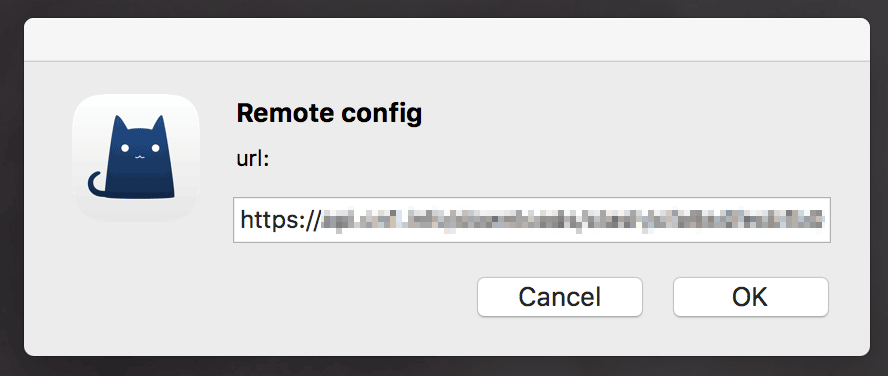This screenshot has width=888, height=376.
Task: Click the url: label
Action: pyautogui.click(x=253, y=159)
